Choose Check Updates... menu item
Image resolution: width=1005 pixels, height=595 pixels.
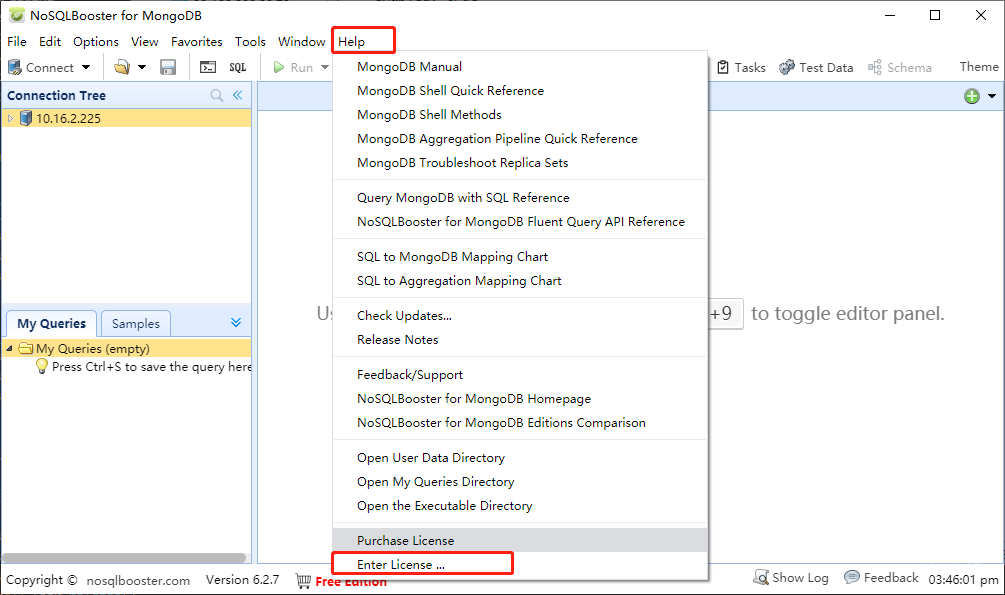(x=520, y=315)
